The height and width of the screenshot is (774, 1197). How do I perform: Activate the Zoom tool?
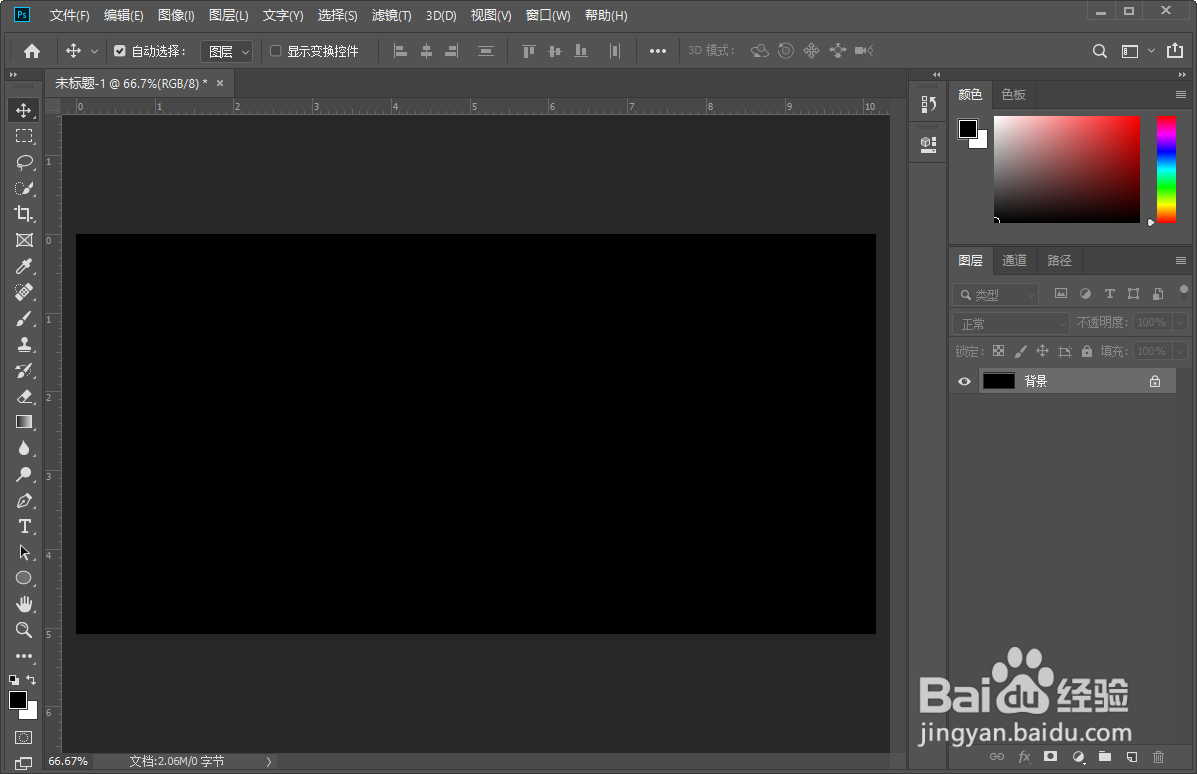[23, 630]
